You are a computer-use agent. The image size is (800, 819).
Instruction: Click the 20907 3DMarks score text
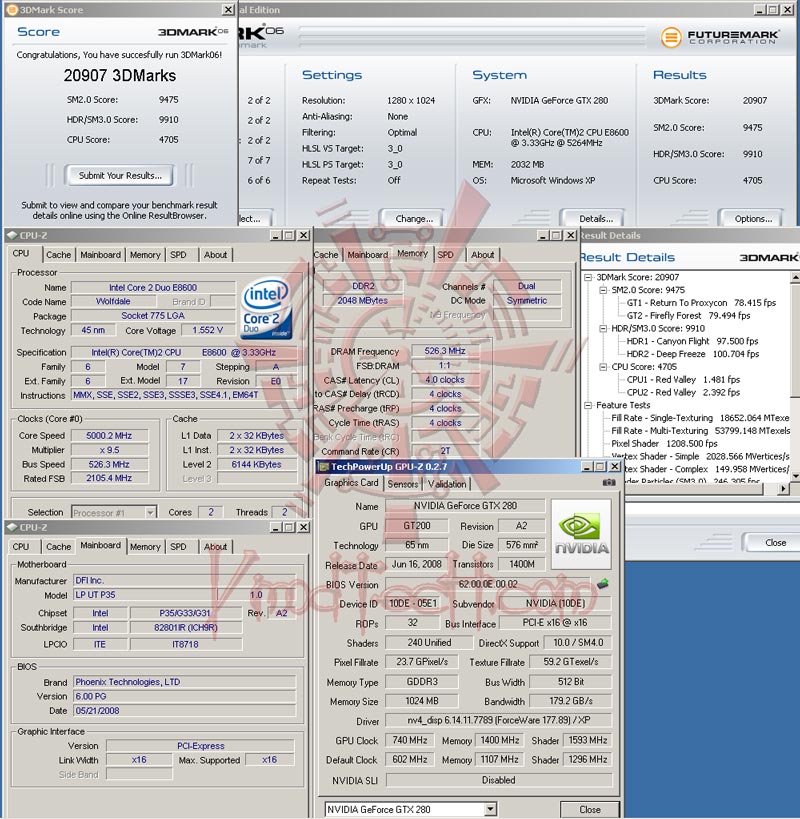pyautogui.click(x=120, y=76)
